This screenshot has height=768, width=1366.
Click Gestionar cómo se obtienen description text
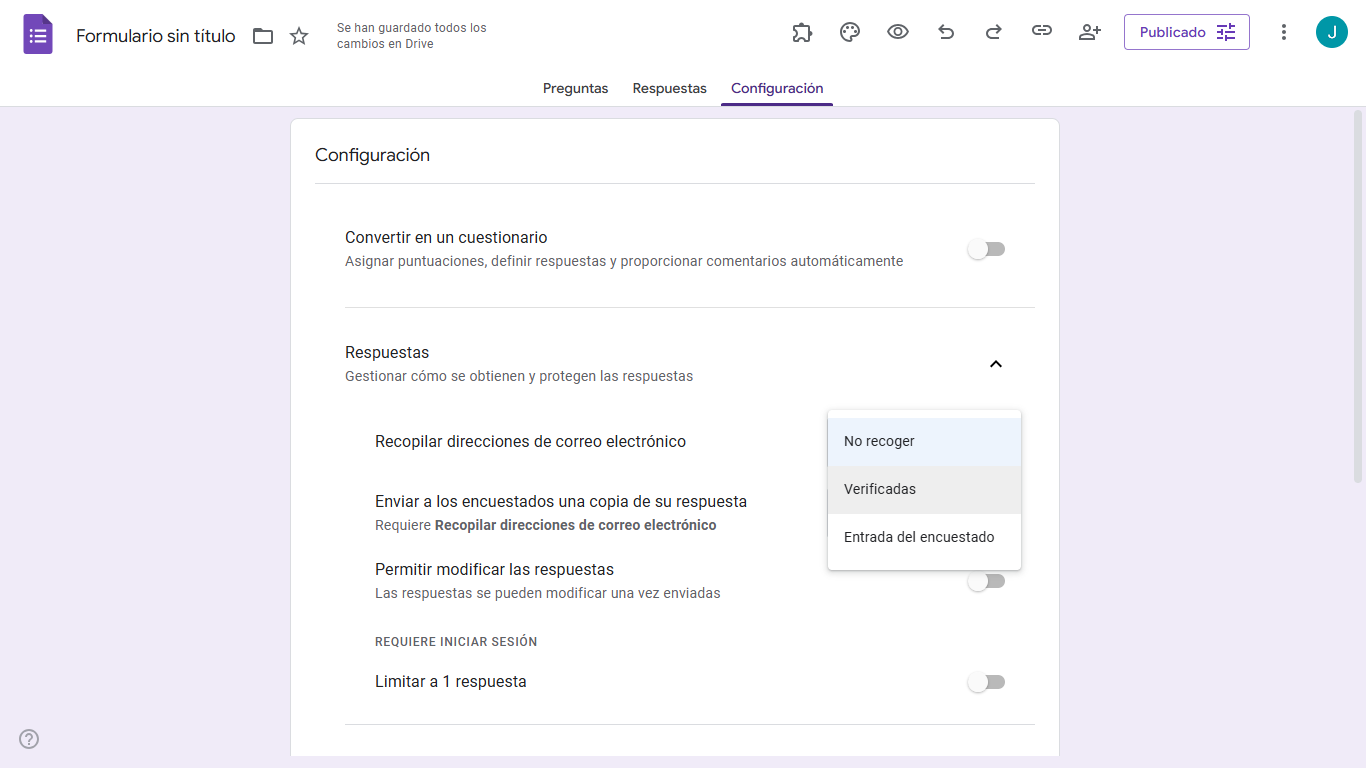pyautogui.click(x=519, y=376)
